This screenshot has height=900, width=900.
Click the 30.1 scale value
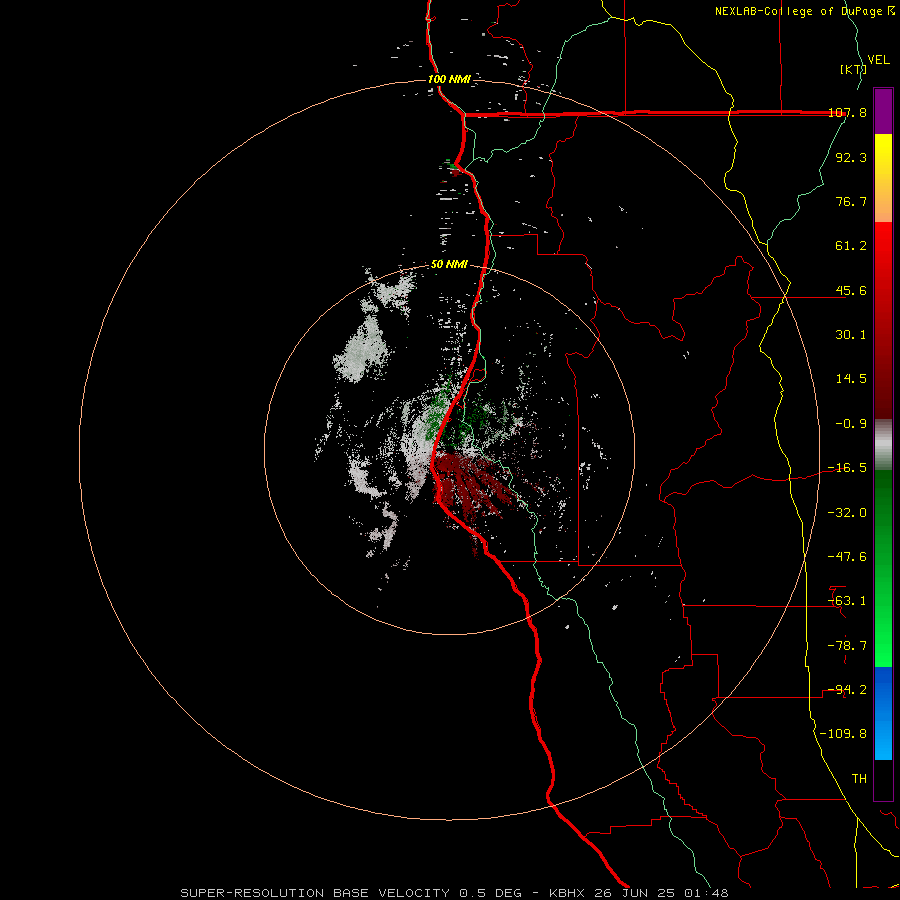tap(851, 335)
